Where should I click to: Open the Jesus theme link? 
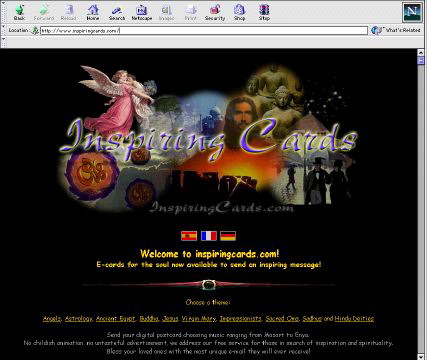click(170, 318)
